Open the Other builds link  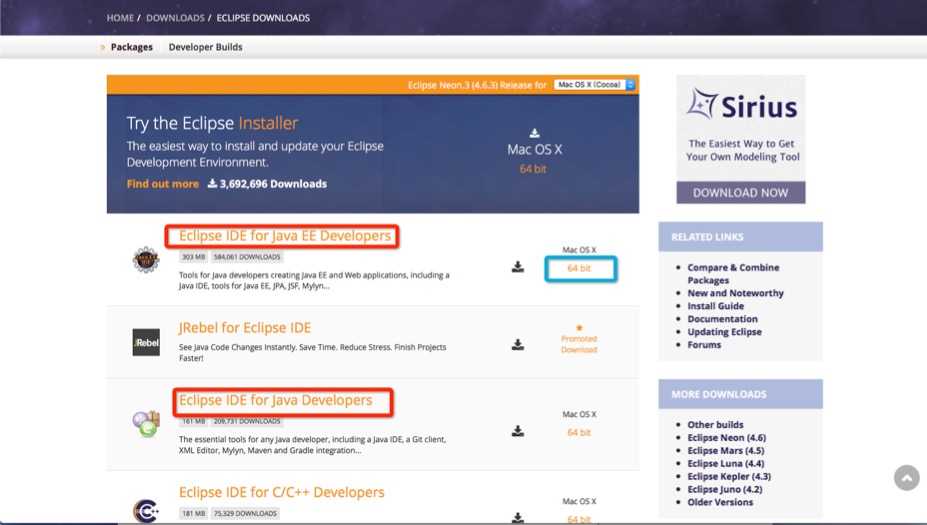click(x=715, y=424)
